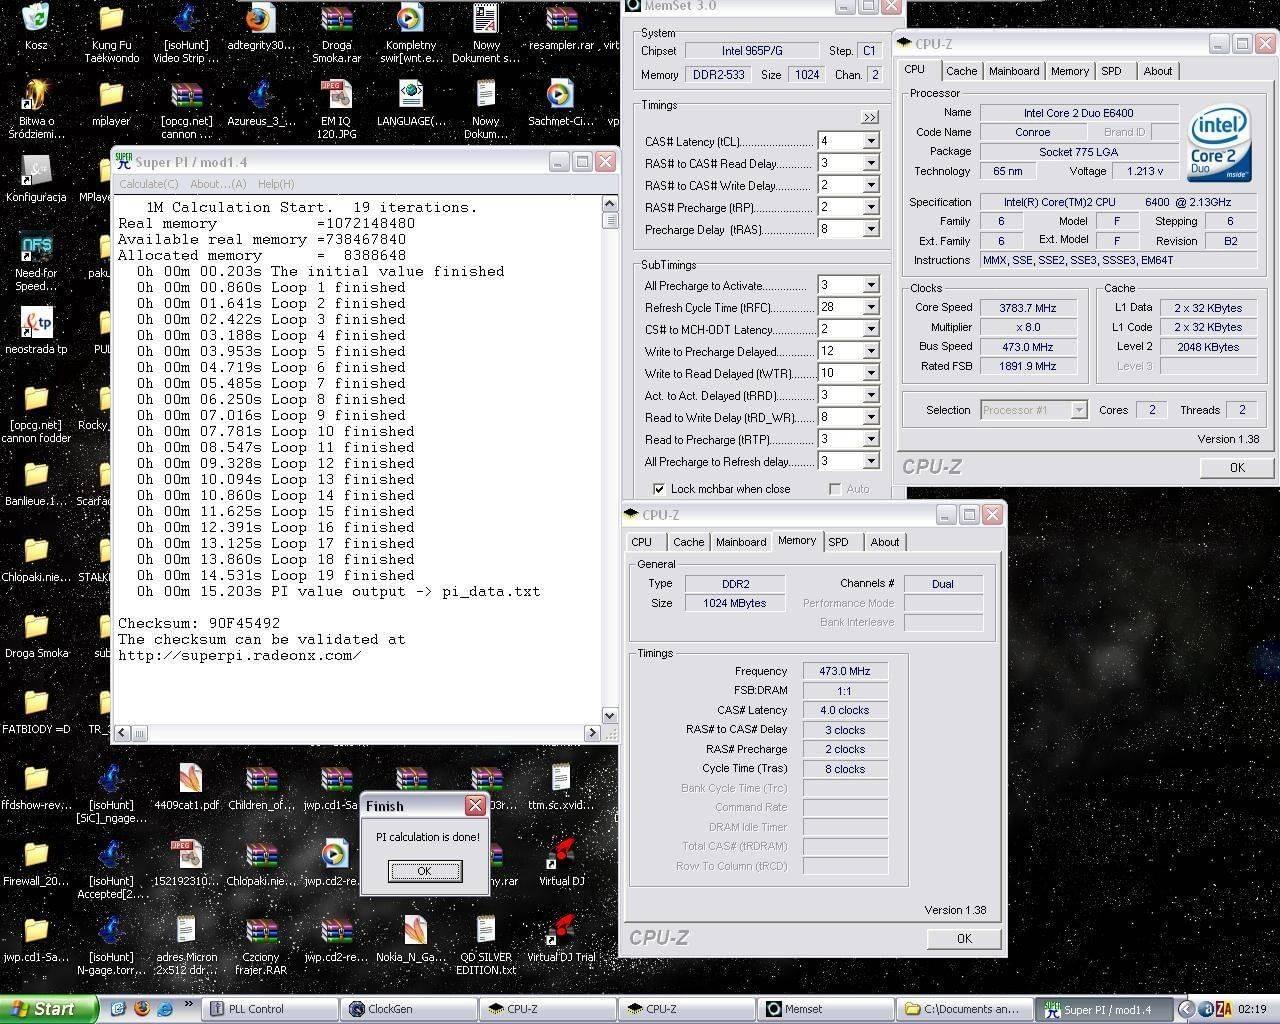Expand RAS# to CAS# Read Delay dropdown
1280x1024 pixels.
click(870, 163)
